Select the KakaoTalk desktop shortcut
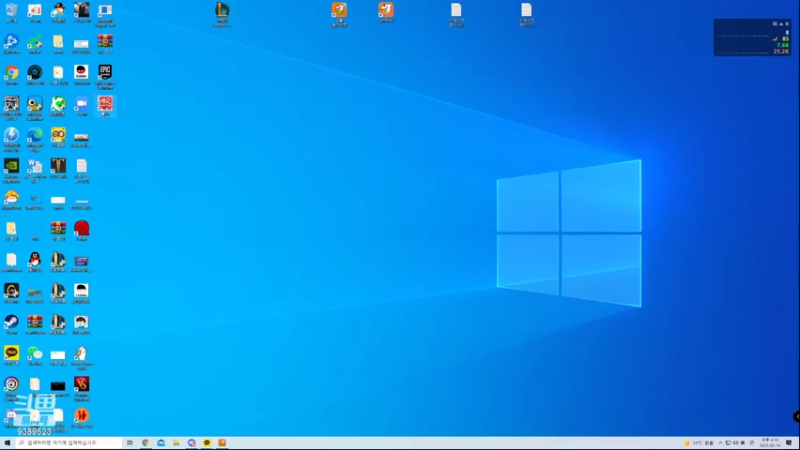The height and width of the screenshot is (450, 800). [11, 356]
